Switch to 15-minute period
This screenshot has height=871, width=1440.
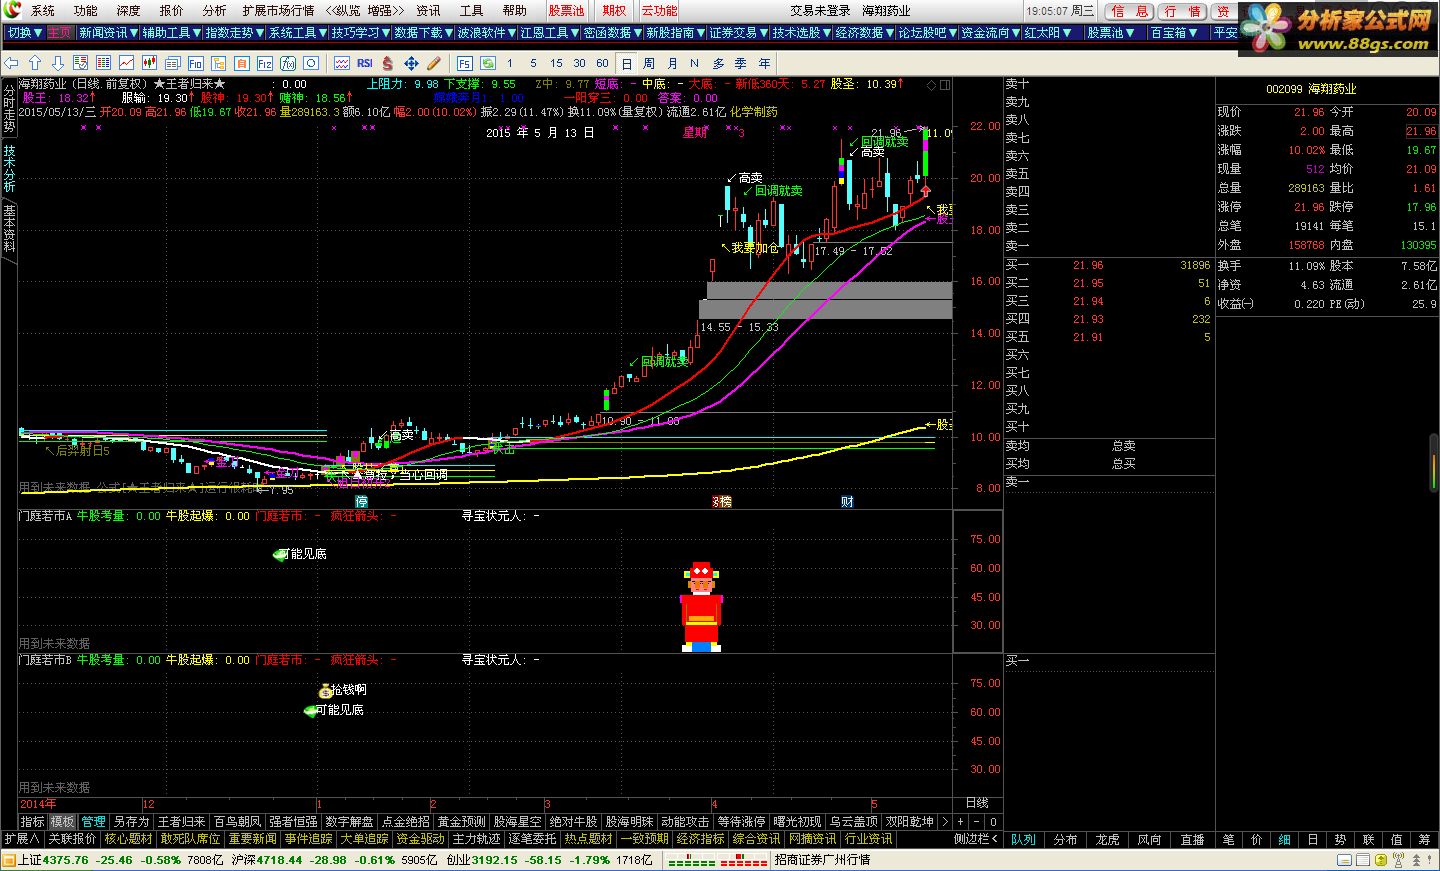tap(556, 63)
